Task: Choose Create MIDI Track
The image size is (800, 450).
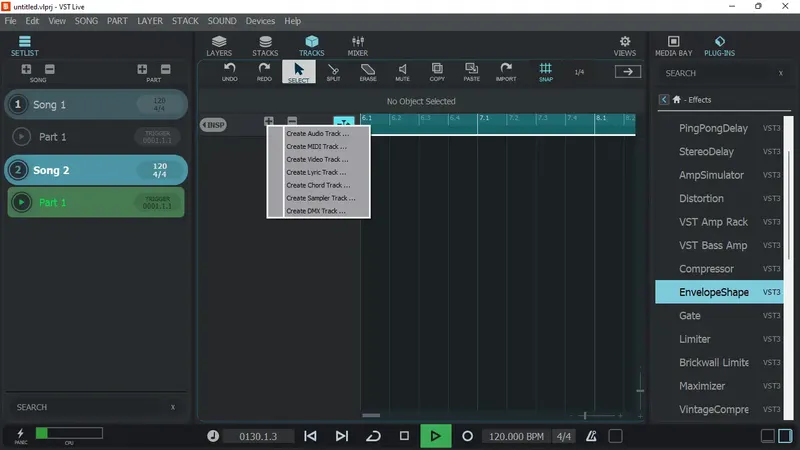Action: [316, 146]
